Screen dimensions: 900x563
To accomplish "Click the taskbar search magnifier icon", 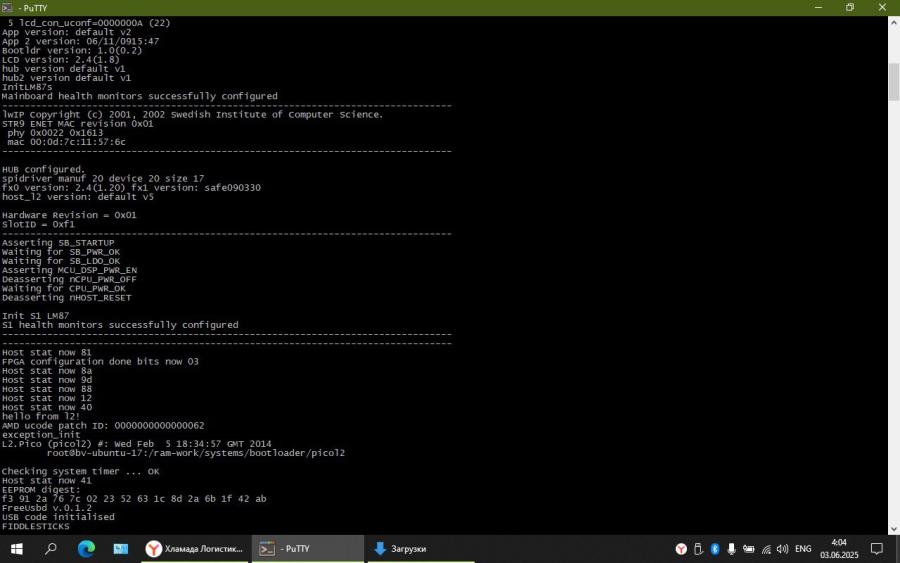I will click(51, 549).
